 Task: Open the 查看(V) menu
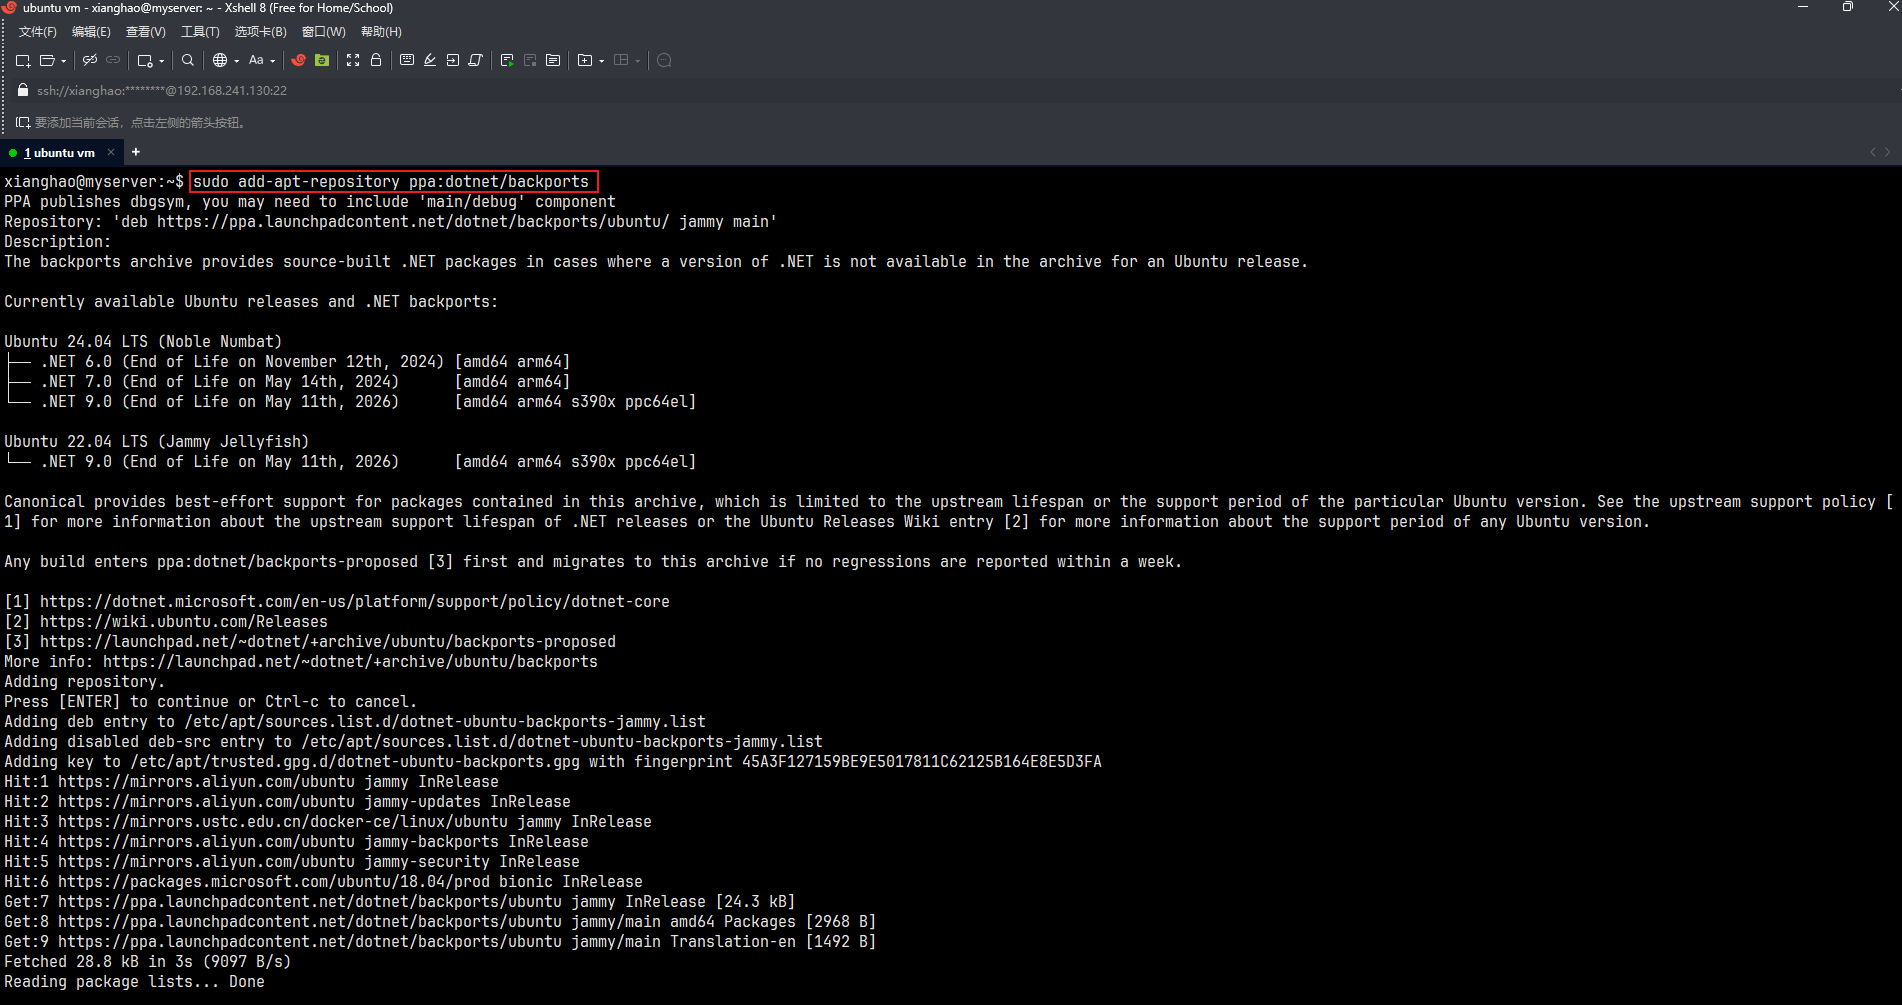click(146, 32)
